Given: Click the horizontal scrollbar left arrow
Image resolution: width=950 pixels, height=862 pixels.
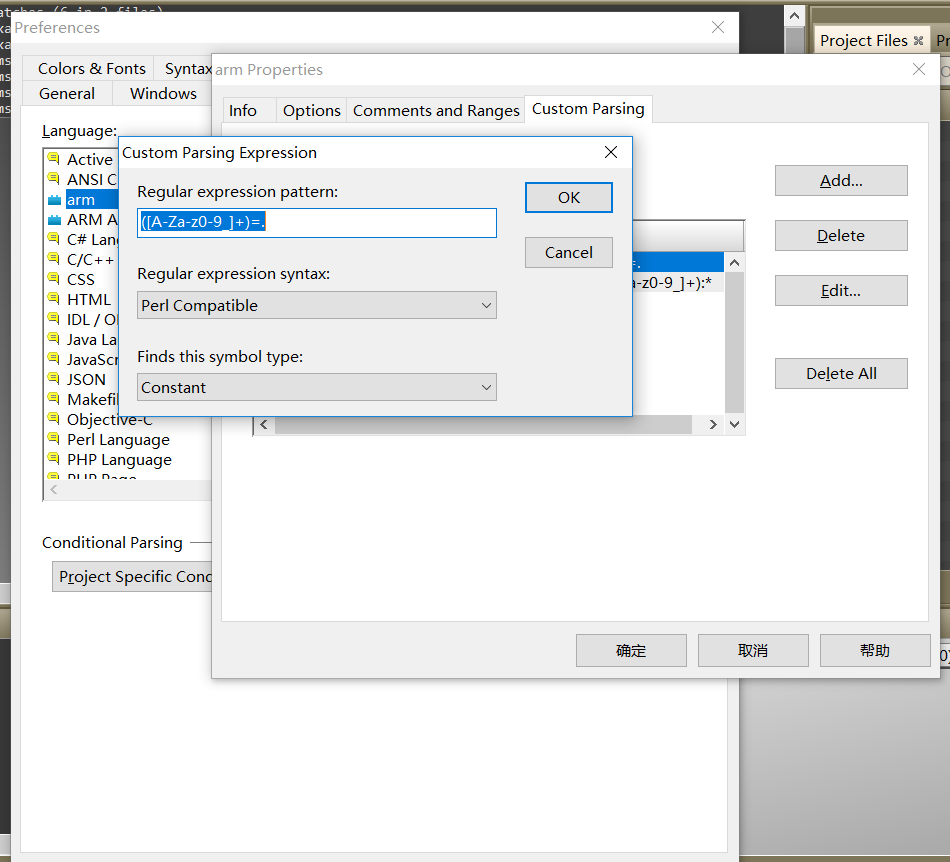Looking at the screenshot, I should click(263, 424).
